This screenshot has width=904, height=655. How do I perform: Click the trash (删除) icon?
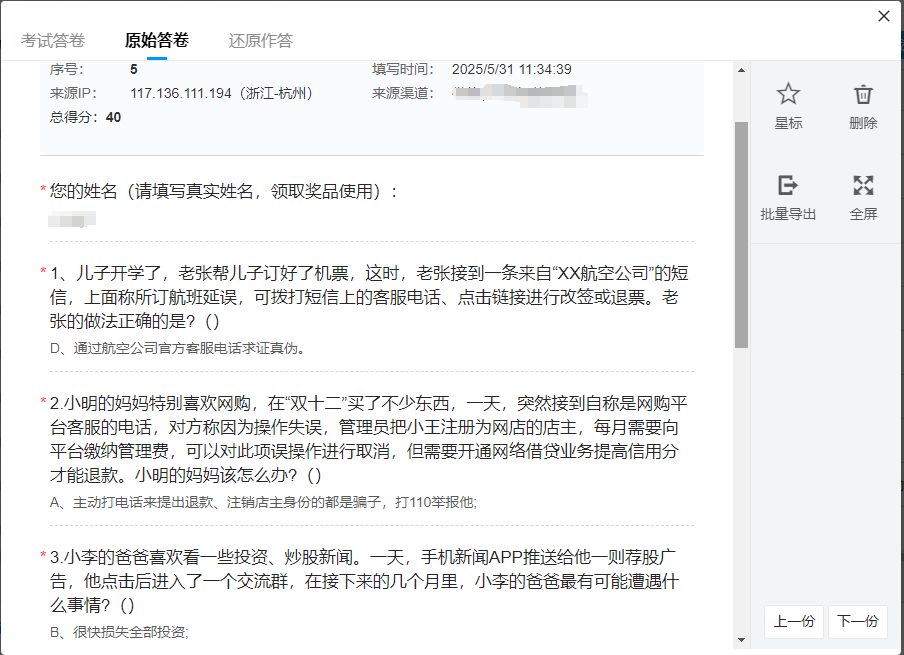(863, 94)
